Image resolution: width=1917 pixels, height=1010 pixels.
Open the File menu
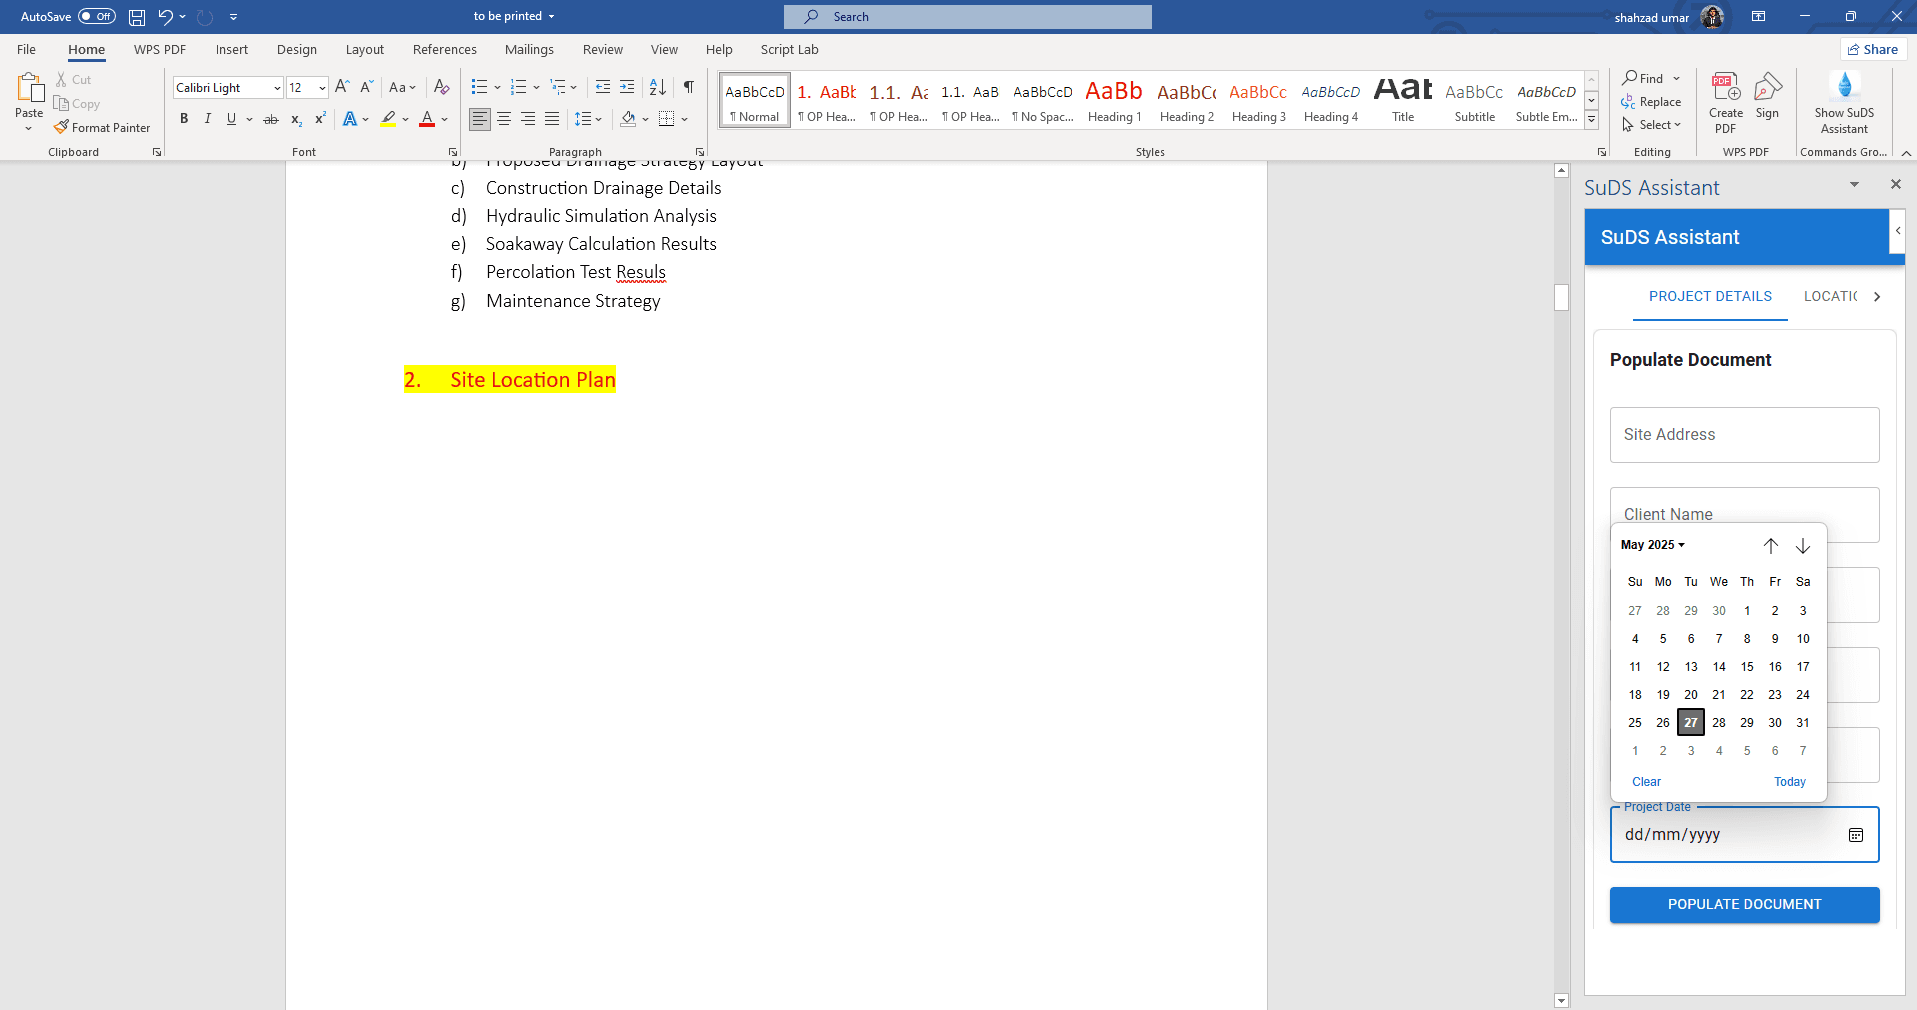(x=26, y=49)
